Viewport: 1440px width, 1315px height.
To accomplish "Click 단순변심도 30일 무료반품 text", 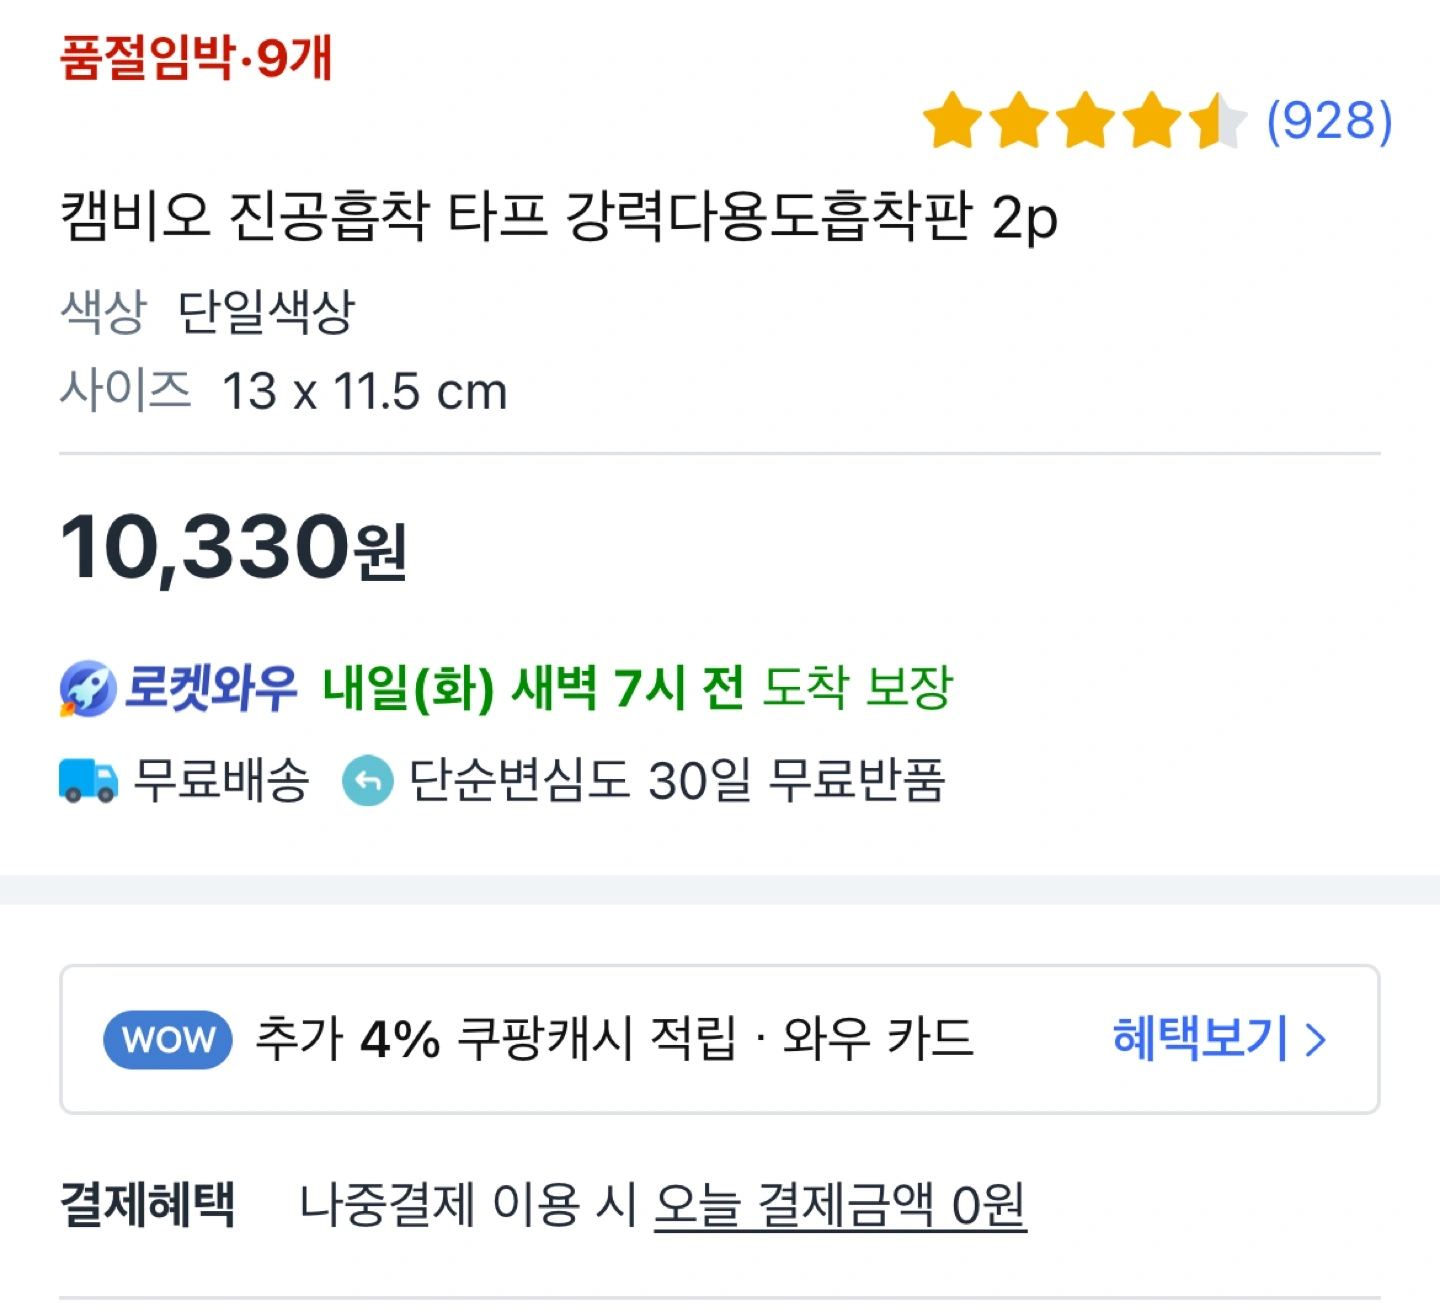I will [677, 780].
